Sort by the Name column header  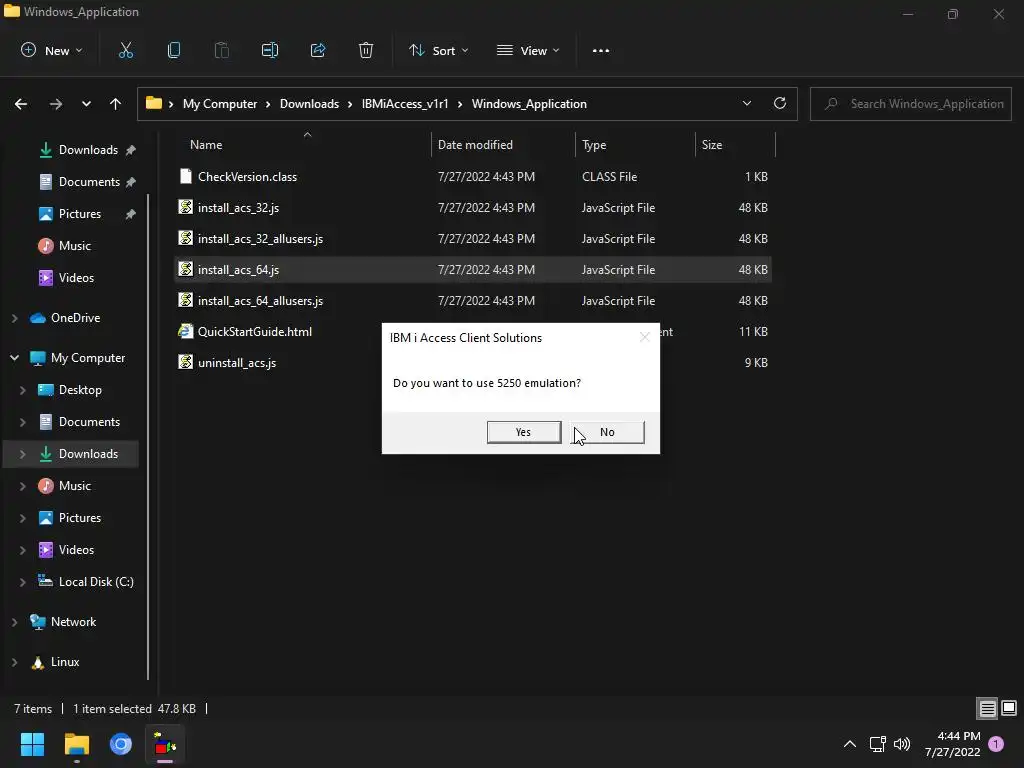pyautogui.click(x=206, y=145)
